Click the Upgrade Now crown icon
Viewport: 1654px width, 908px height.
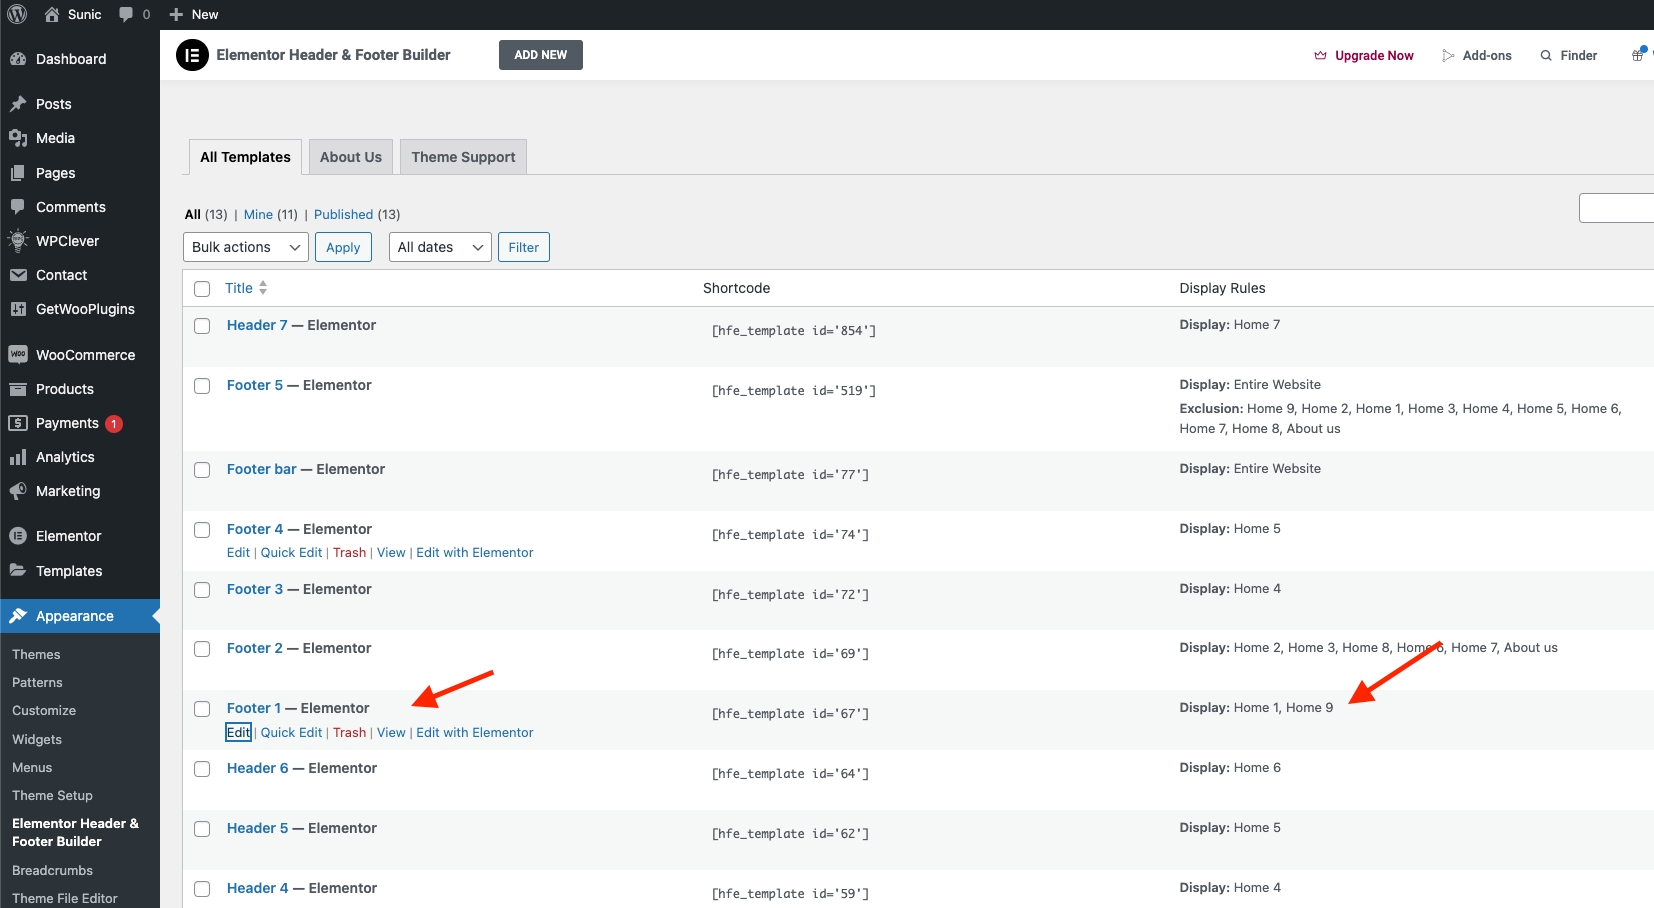click(x=1320, y=56)
